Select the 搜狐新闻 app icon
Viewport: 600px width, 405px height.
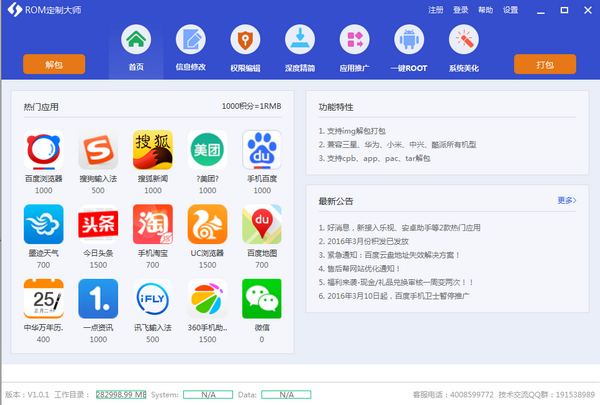click(153, 150)
